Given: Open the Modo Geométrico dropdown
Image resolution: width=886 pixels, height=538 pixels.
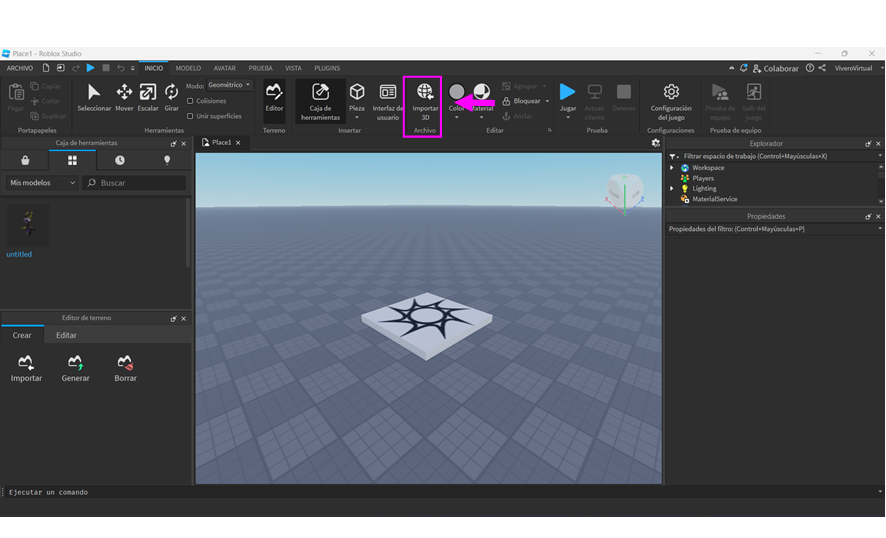Looking at the screenshot, I should (230, 85).
